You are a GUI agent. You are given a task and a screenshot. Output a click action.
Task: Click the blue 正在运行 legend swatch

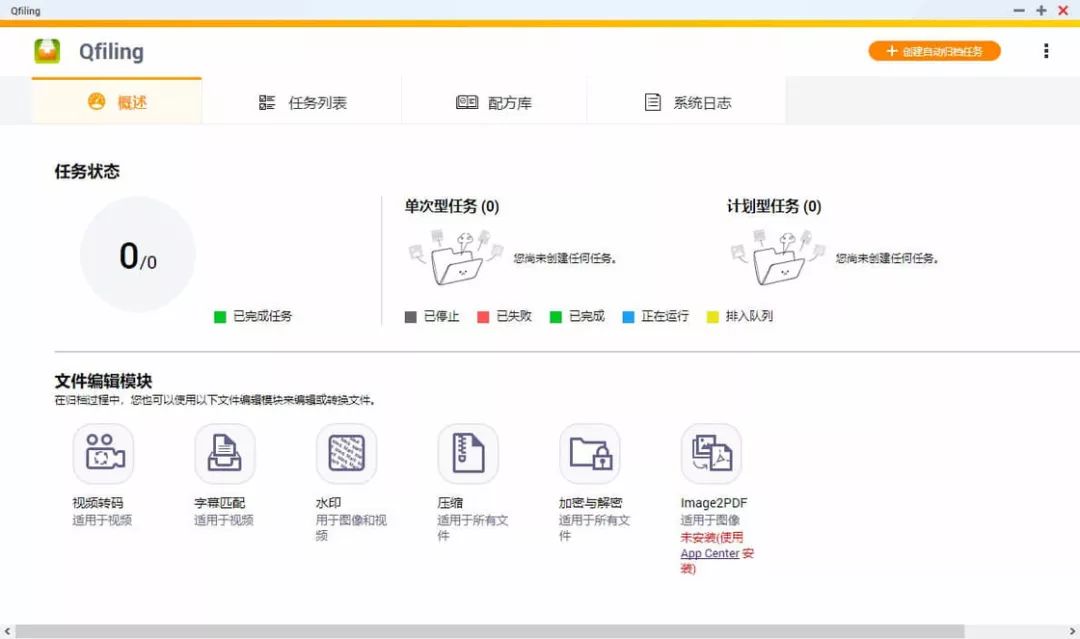point(628,317)
